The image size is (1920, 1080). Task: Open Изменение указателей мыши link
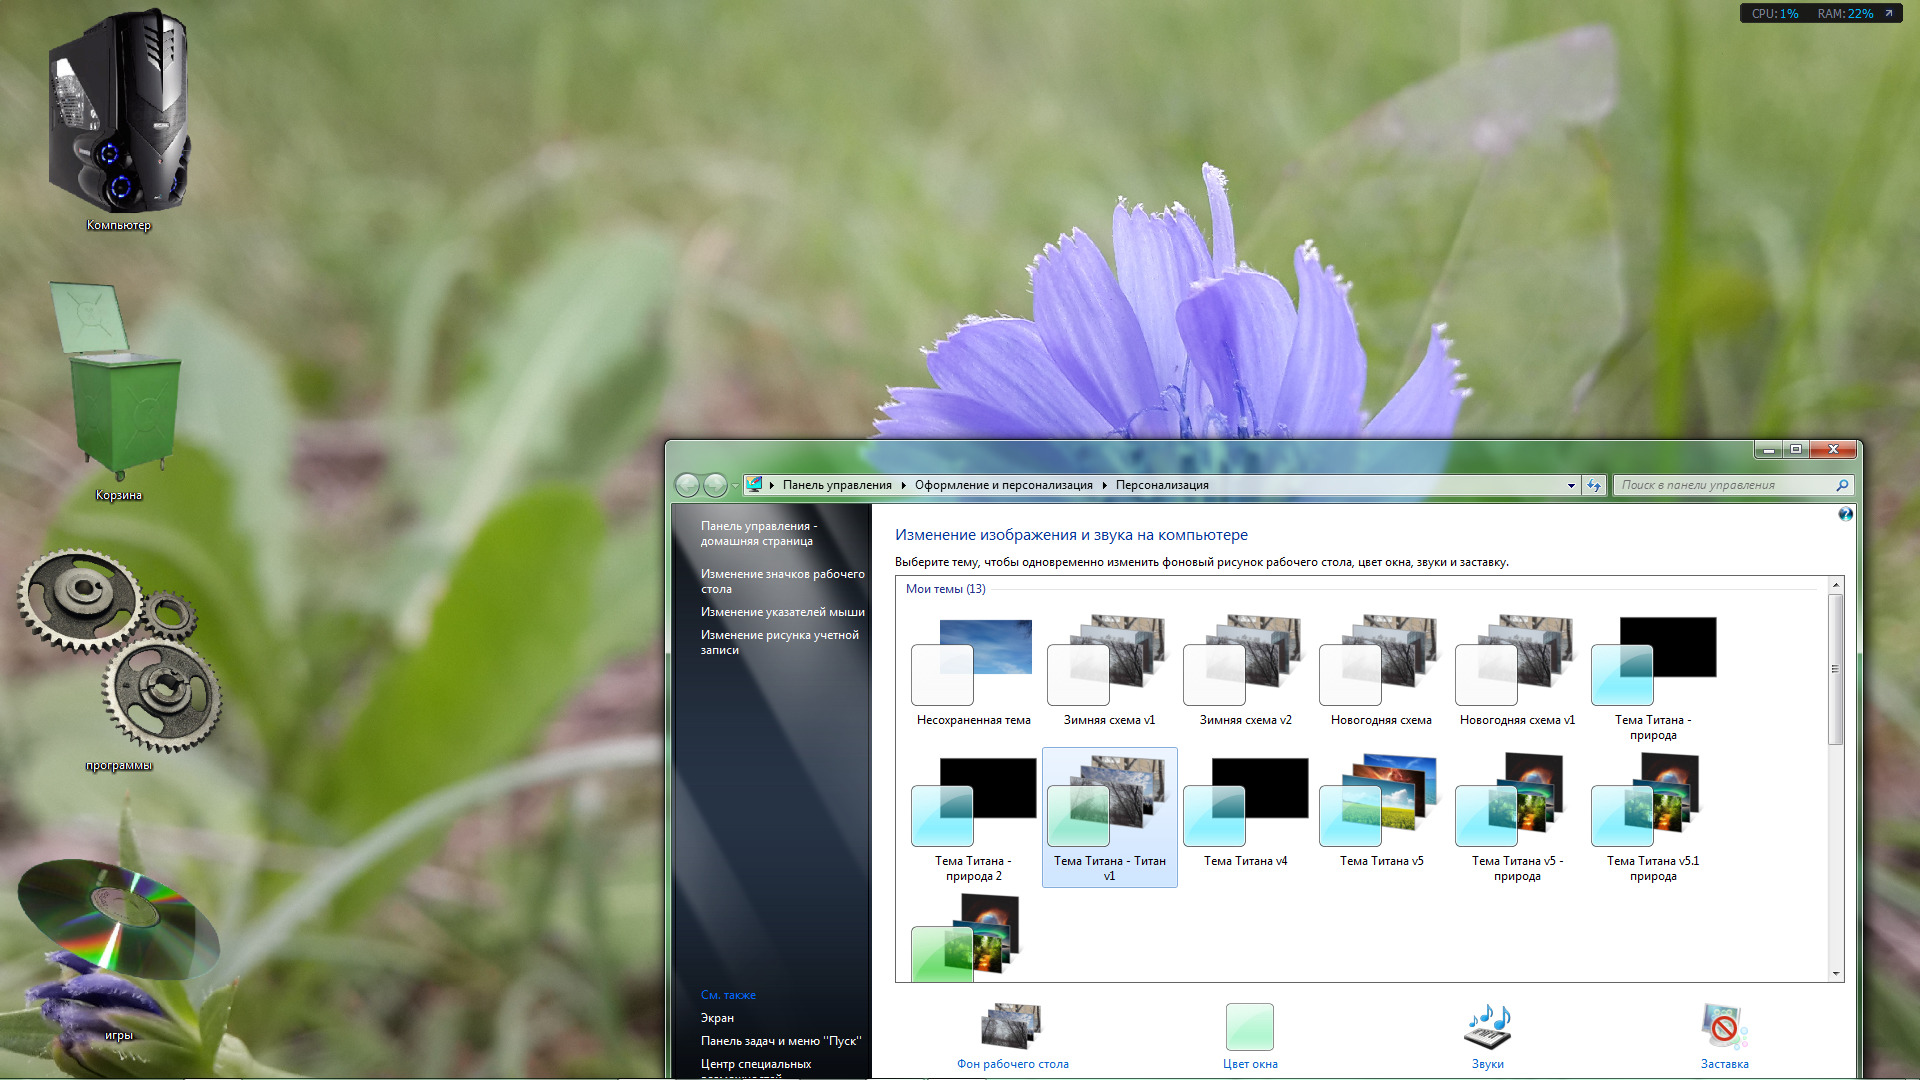tap(782, 612)
